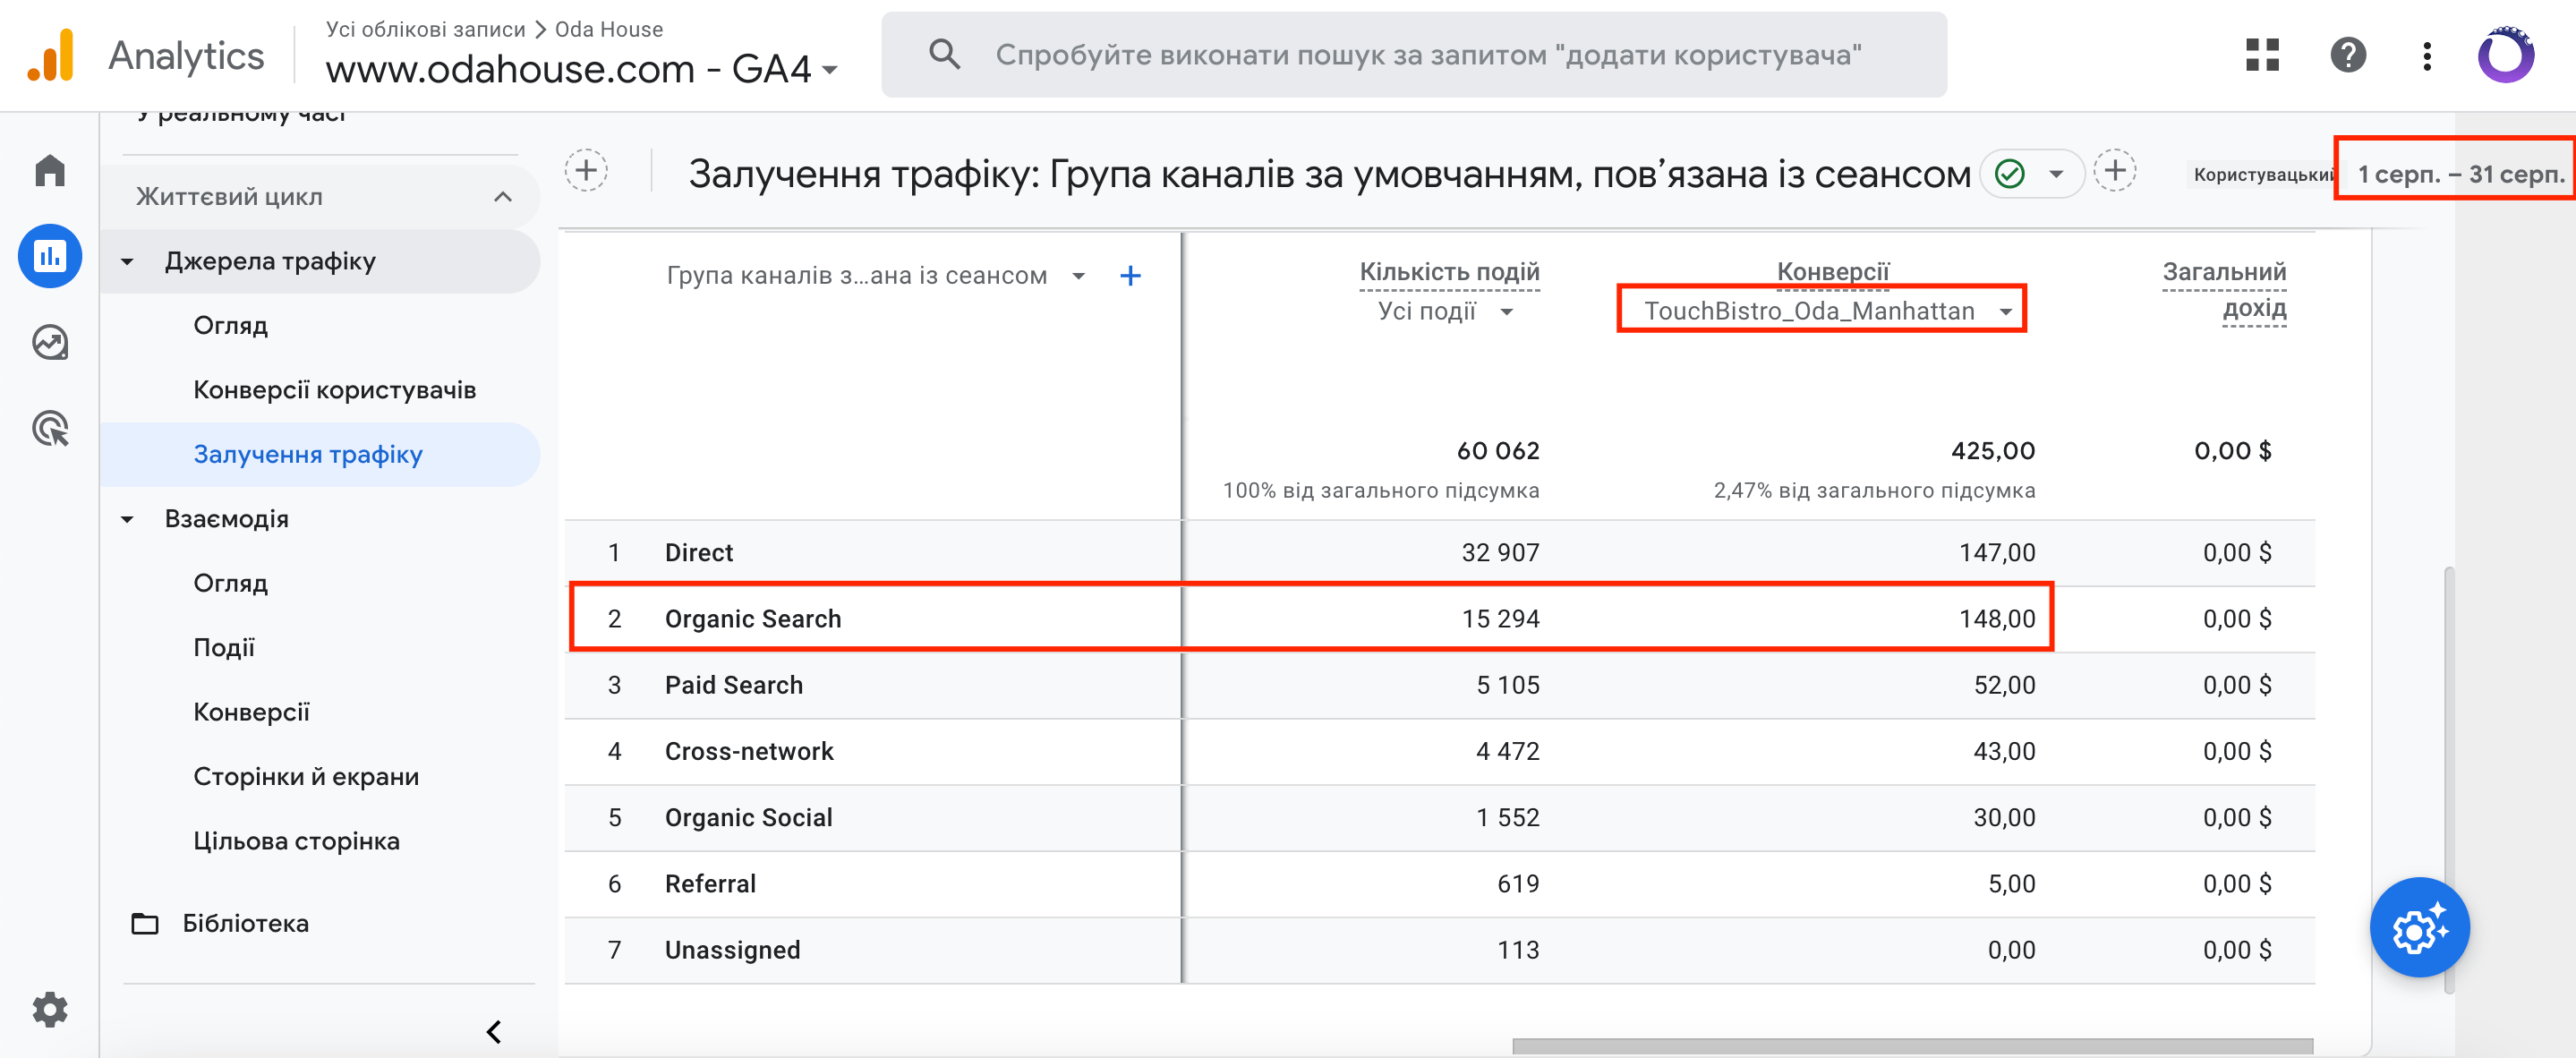Open the Advertising icon in left rail

click(x=50, y=428)
